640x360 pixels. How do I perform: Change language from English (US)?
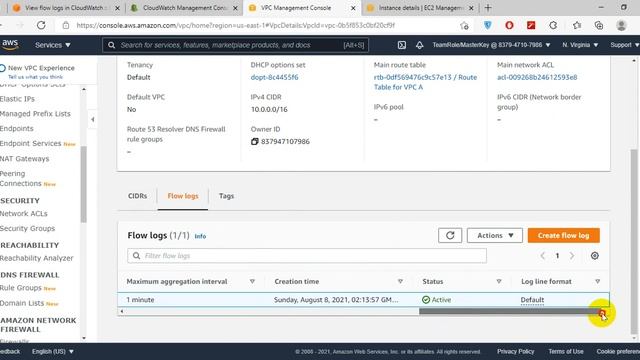(x=53, y=351)
